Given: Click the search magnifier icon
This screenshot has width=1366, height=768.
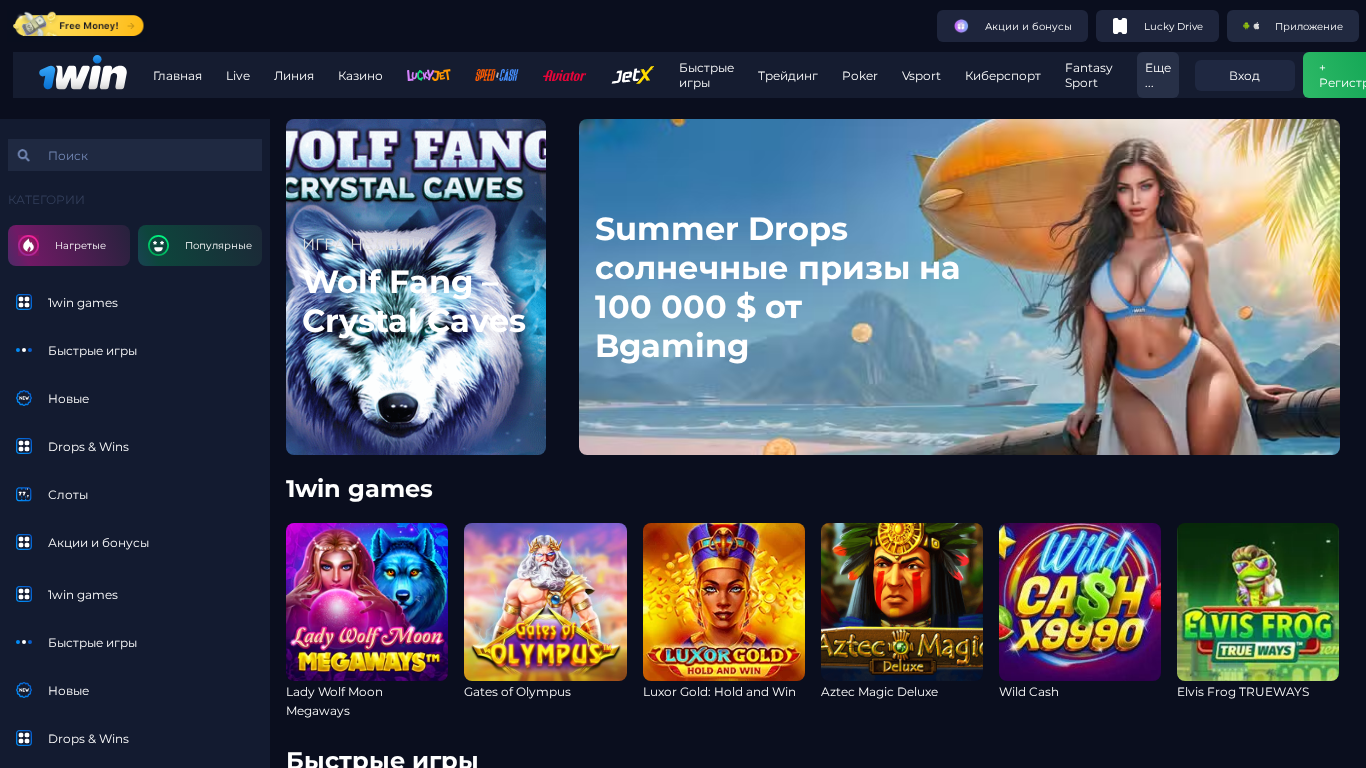Looking at the screenshot, I should (x=24, y=155).
